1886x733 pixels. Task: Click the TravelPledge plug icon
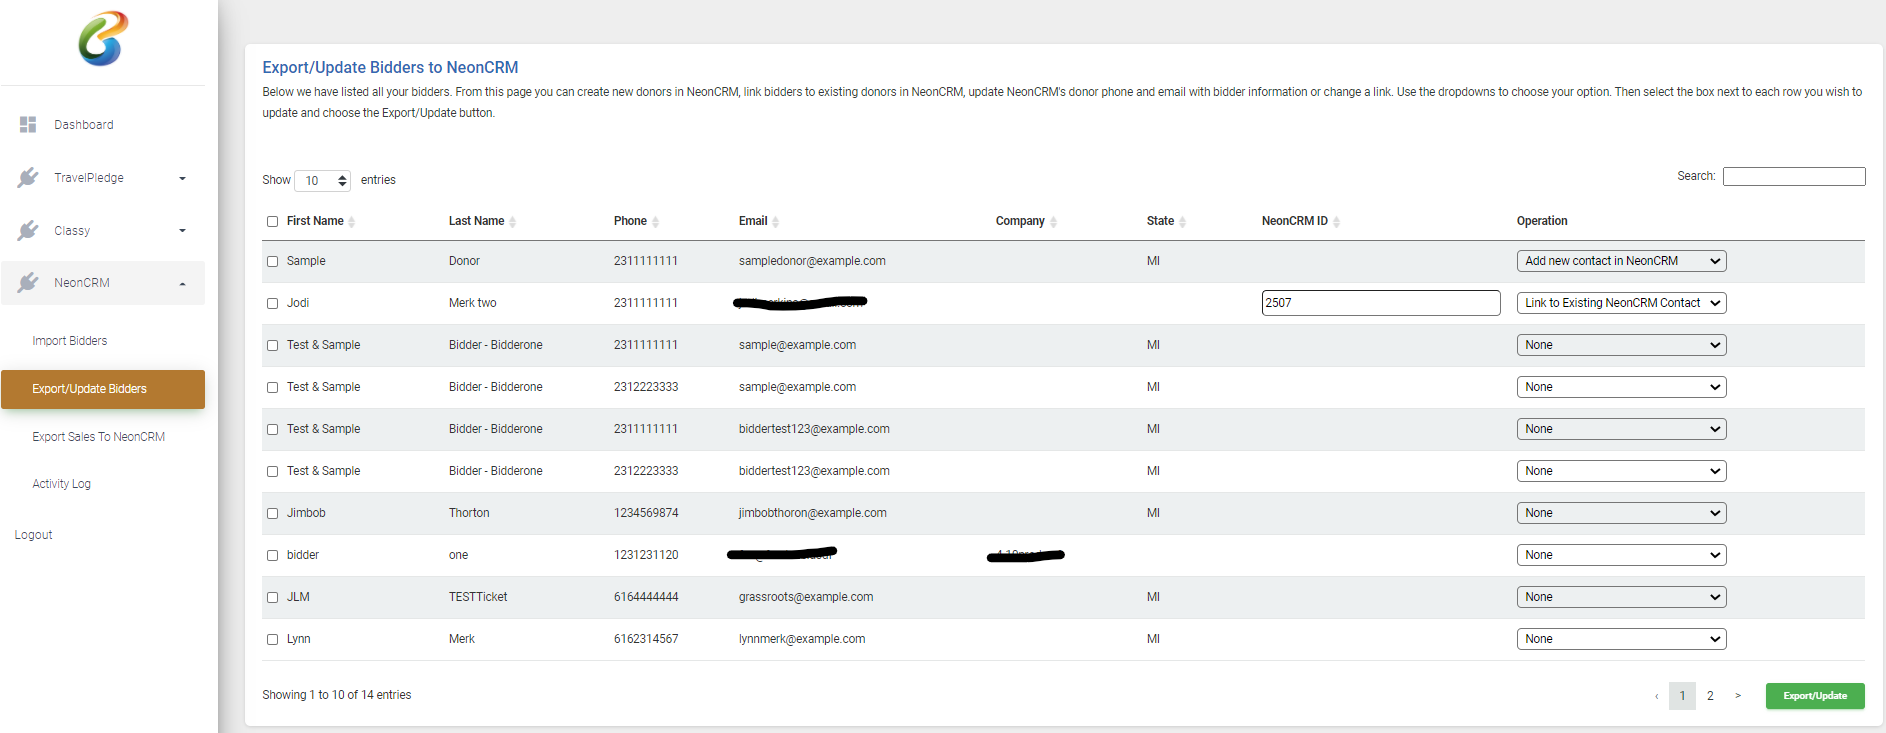pos(28,177)
